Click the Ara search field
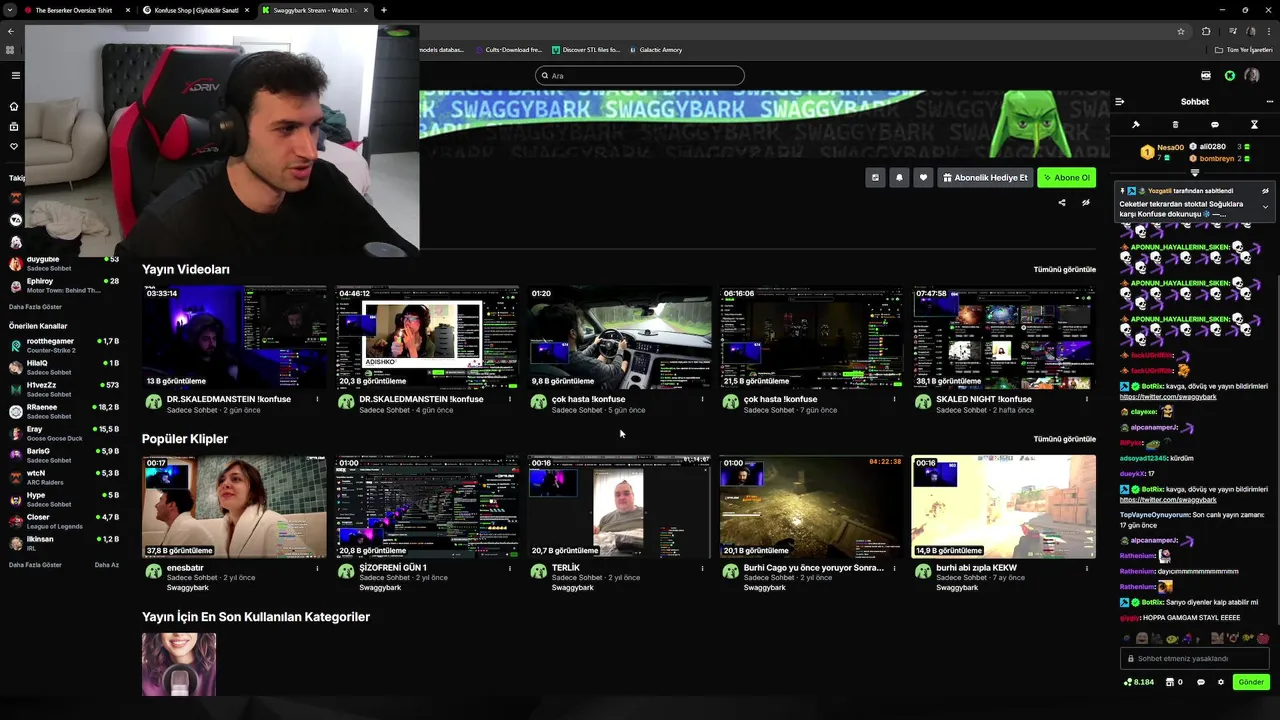 coord(640,75)
